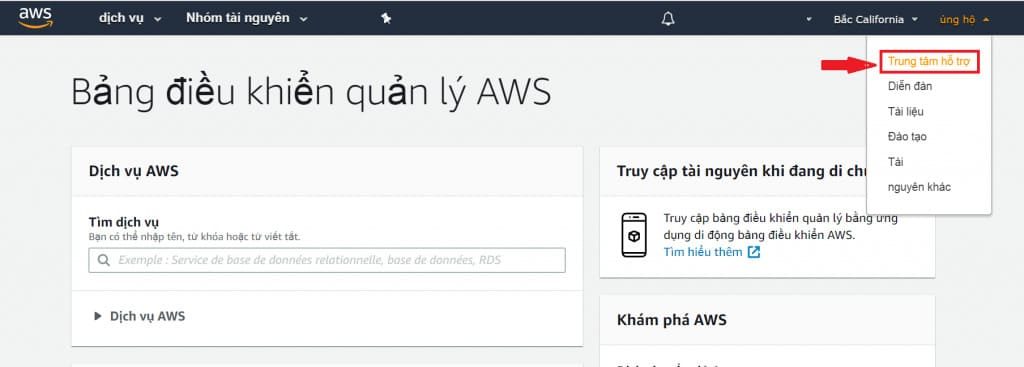Open the Nhóm tài nguyên dropdown
This screenshot has width=1024, height=367.
point(246,18)
